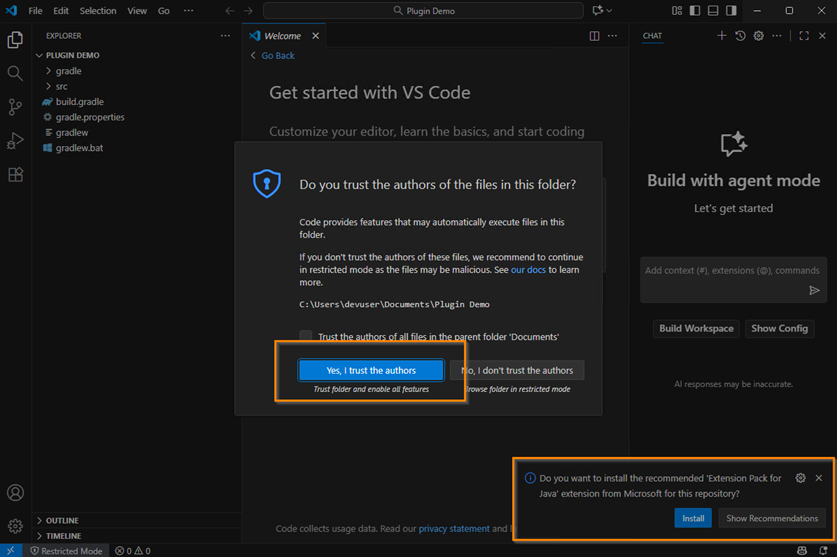Open the Copilot dropdown in title bar
837x557 pixels.
602,11
